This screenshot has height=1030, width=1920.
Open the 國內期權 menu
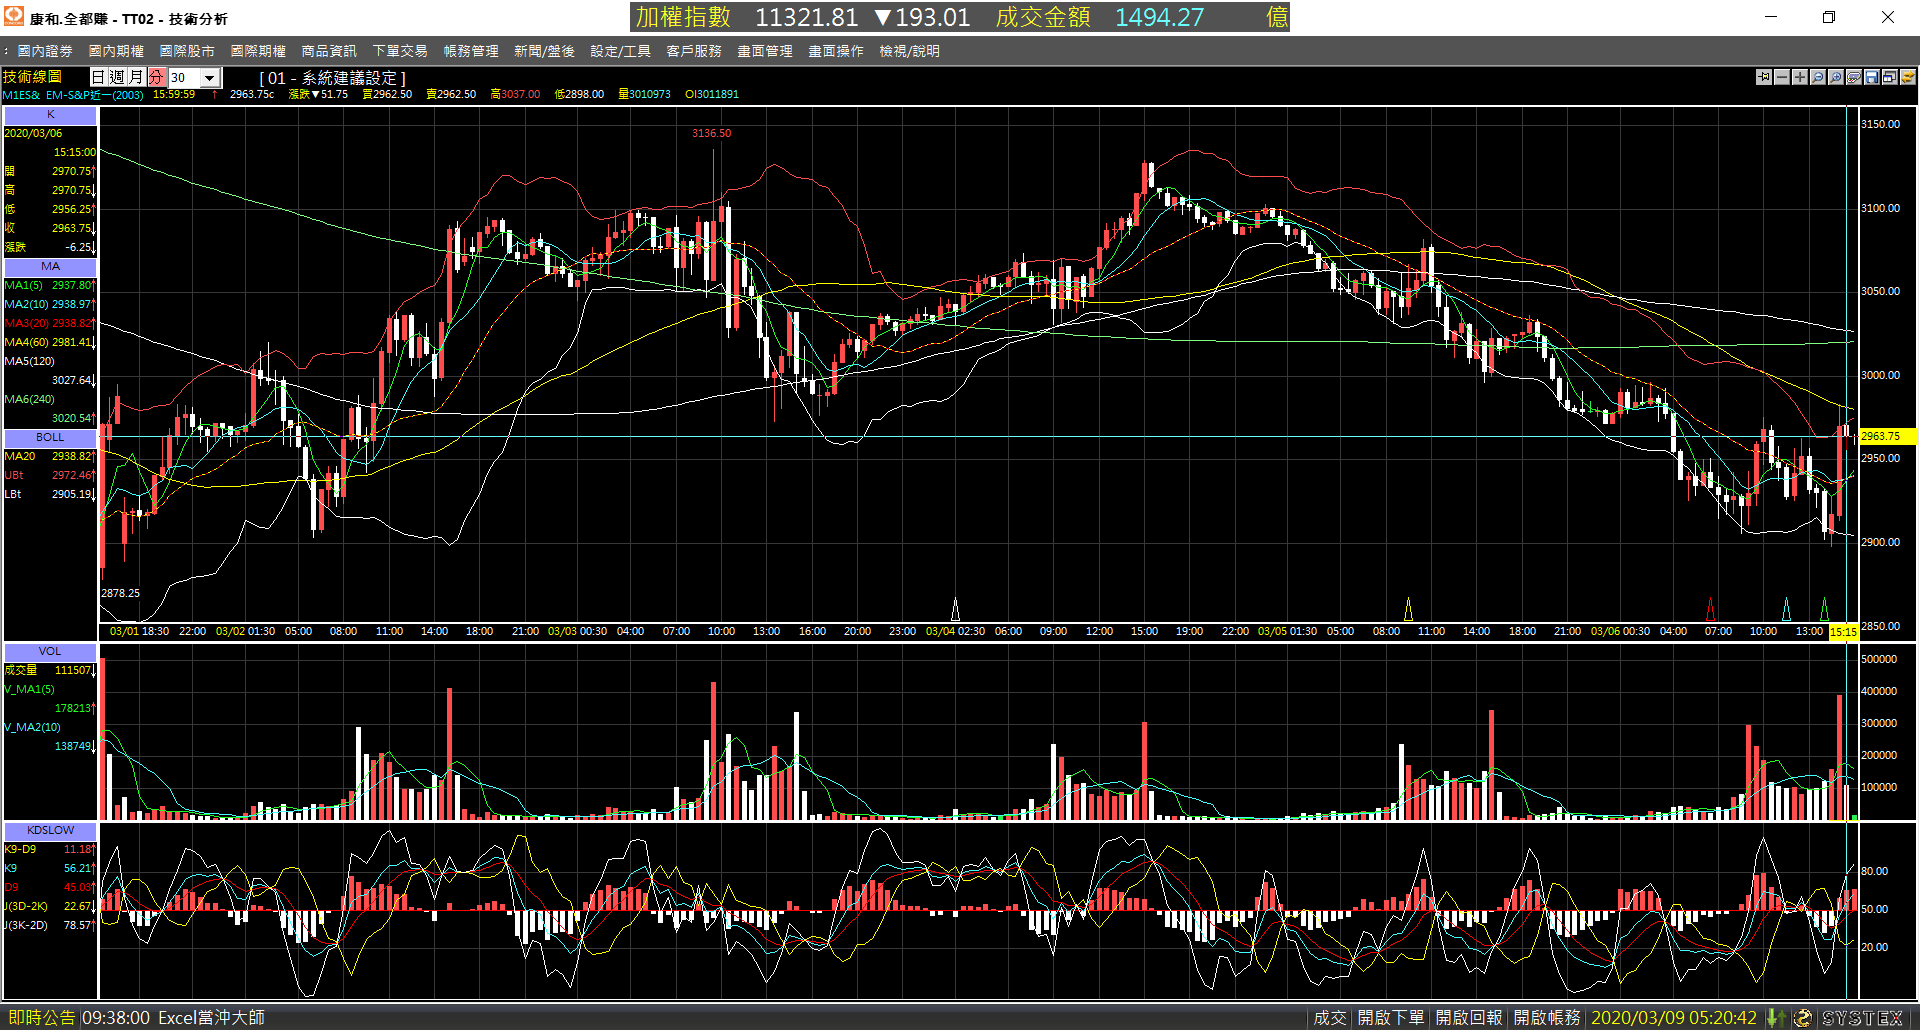pos(116,51)
